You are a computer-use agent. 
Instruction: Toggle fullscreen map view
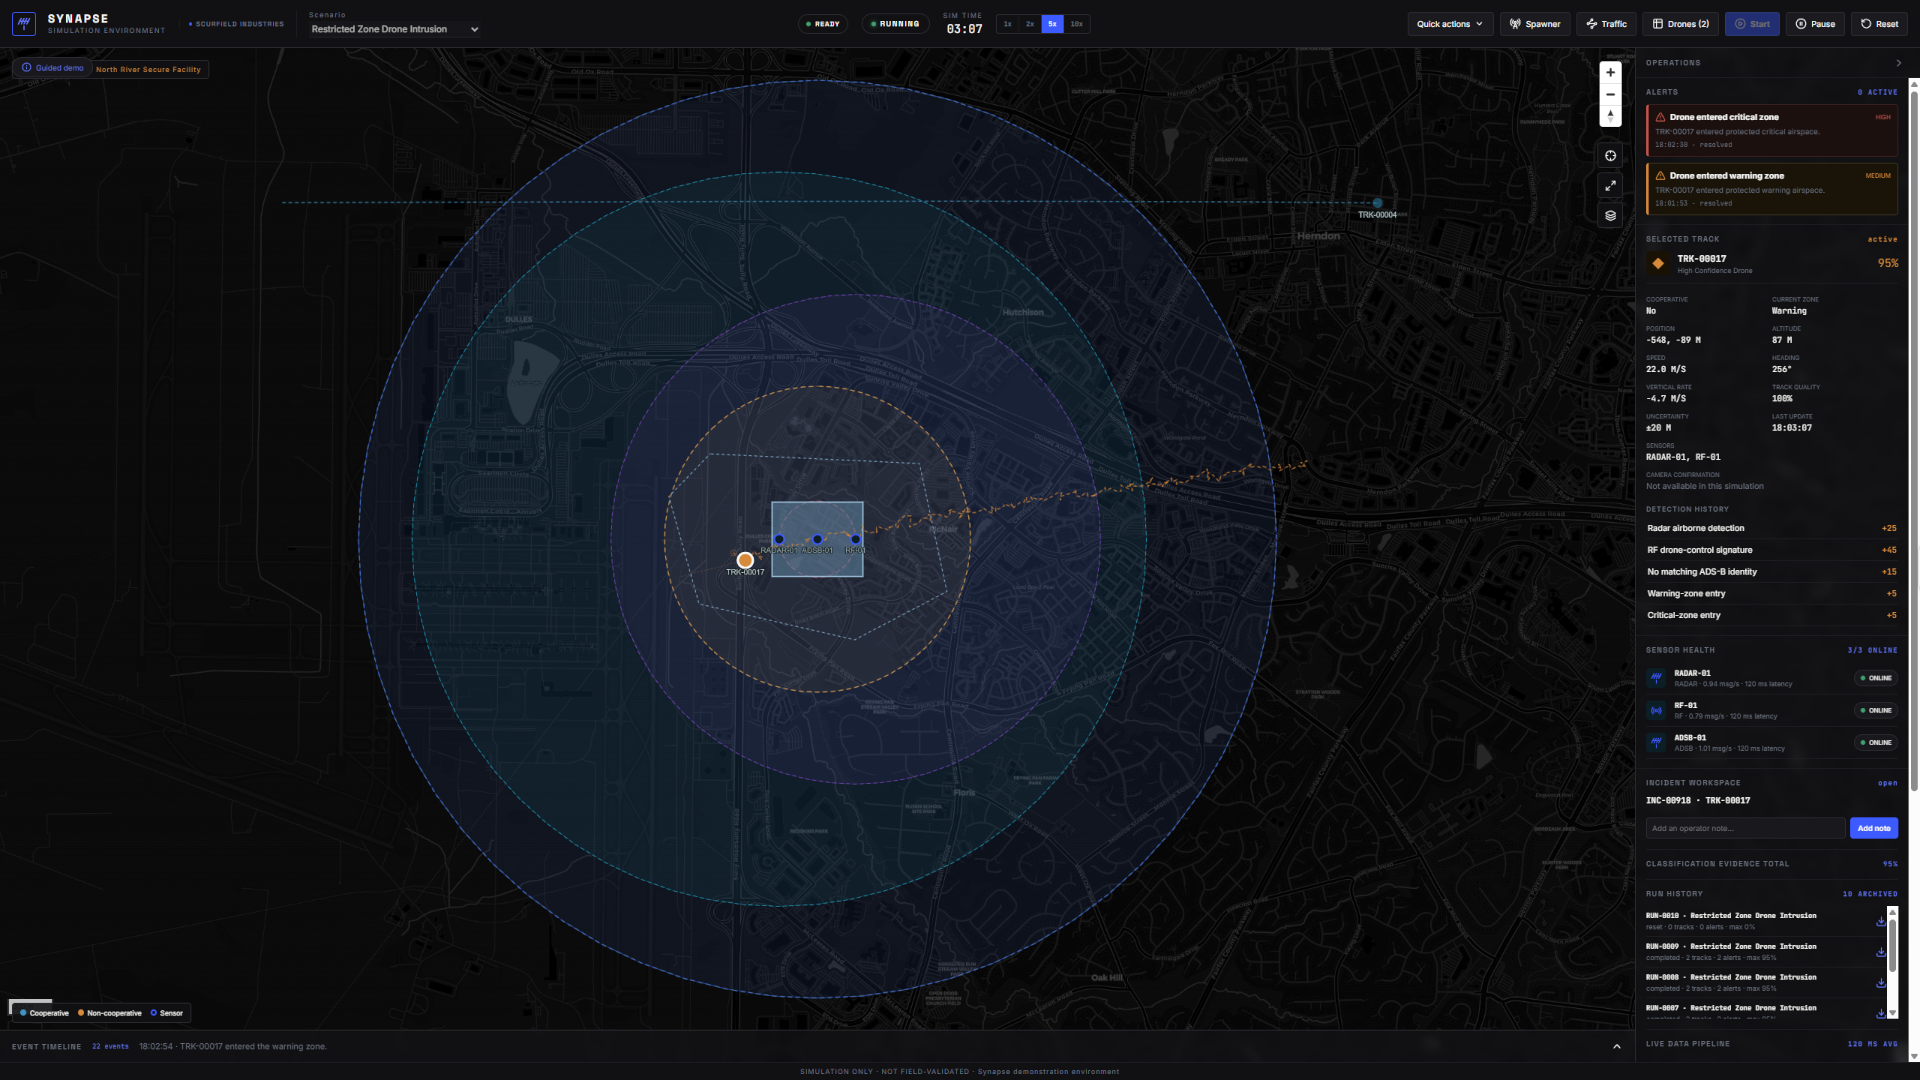[x=1610, y=185]
